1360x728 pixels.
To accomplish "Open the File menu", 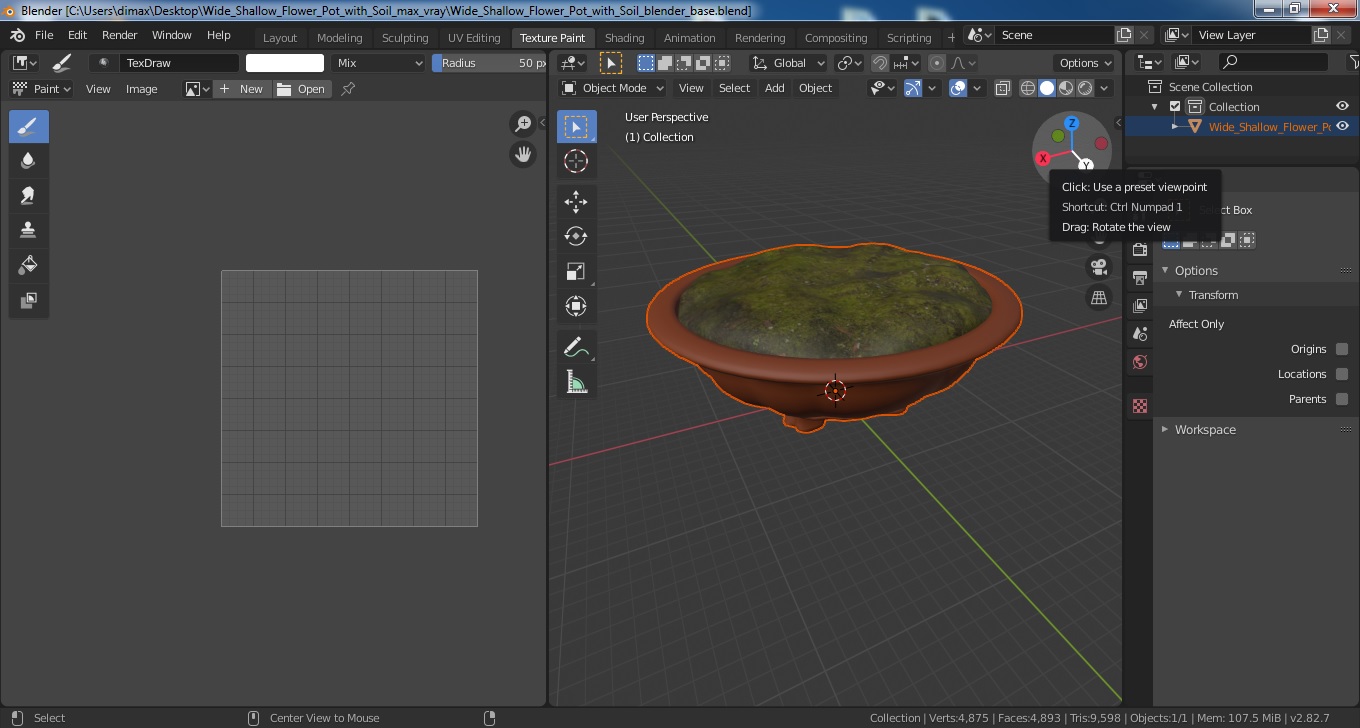I will coord(45,35).
